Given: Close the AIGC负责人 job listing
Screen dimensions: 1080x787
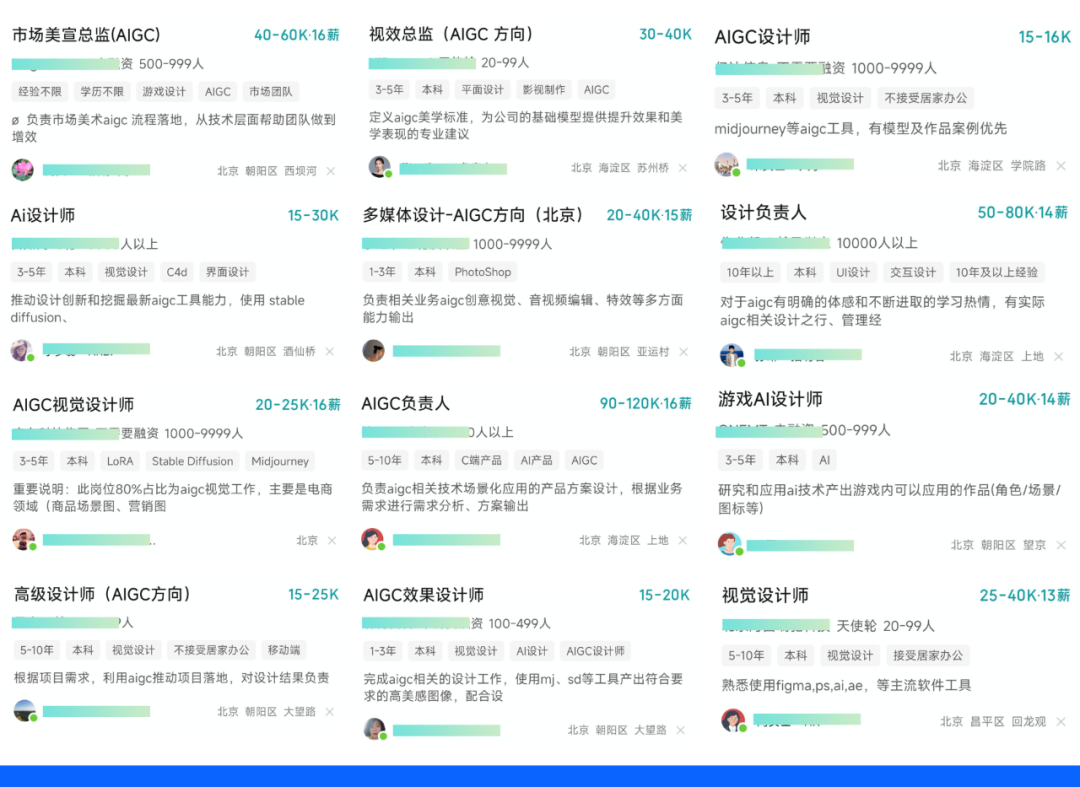Looking at the screenshot, I should click(x=683, y=541).
